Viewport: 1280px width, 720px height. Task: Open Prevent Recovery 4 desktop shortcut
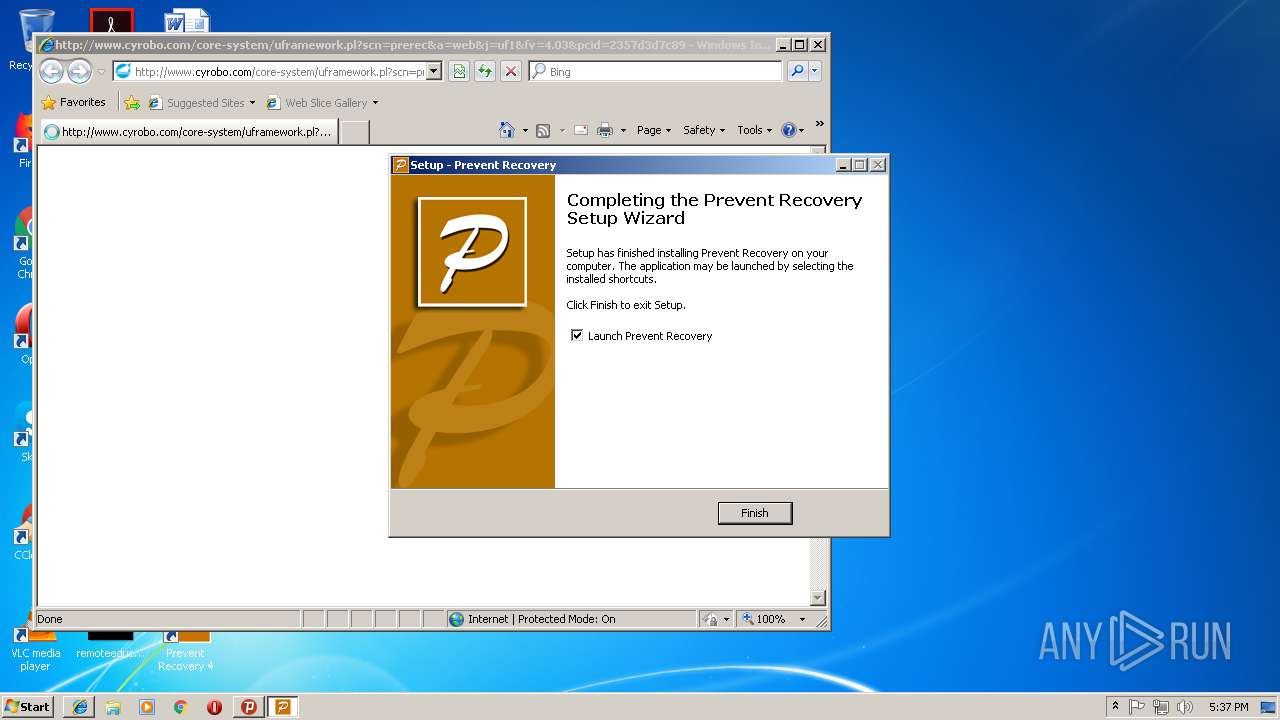click(186, 650)
